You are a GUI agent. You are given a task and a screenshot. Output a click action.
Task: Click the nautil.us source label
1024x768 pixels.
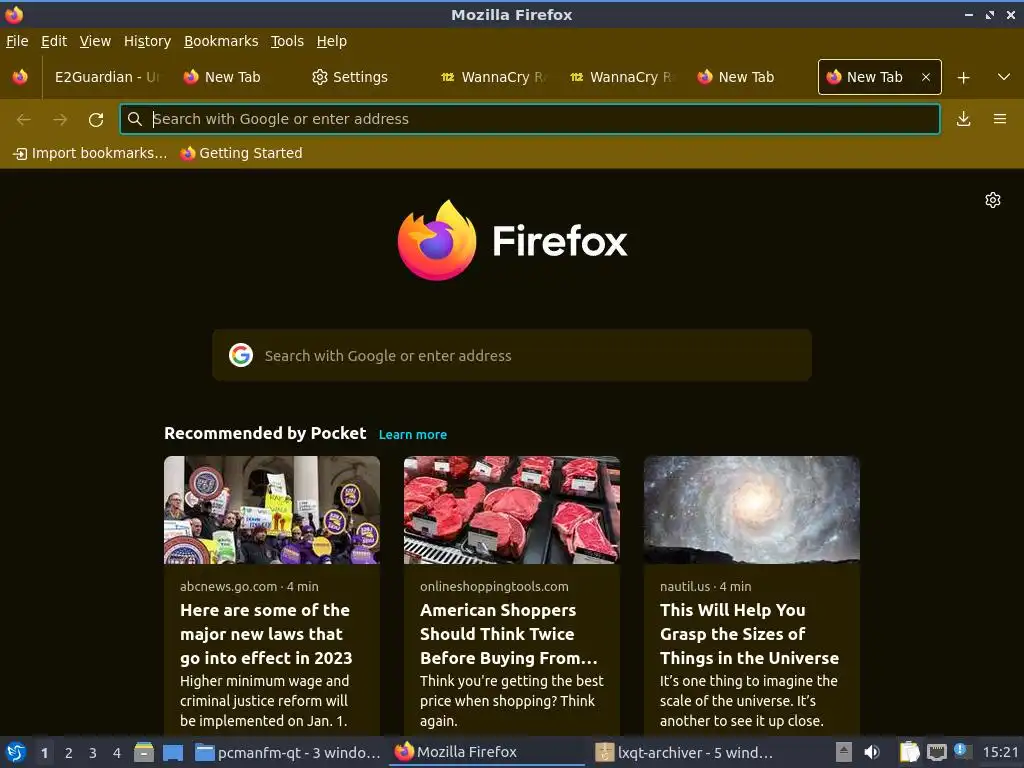tap(685, 586)
